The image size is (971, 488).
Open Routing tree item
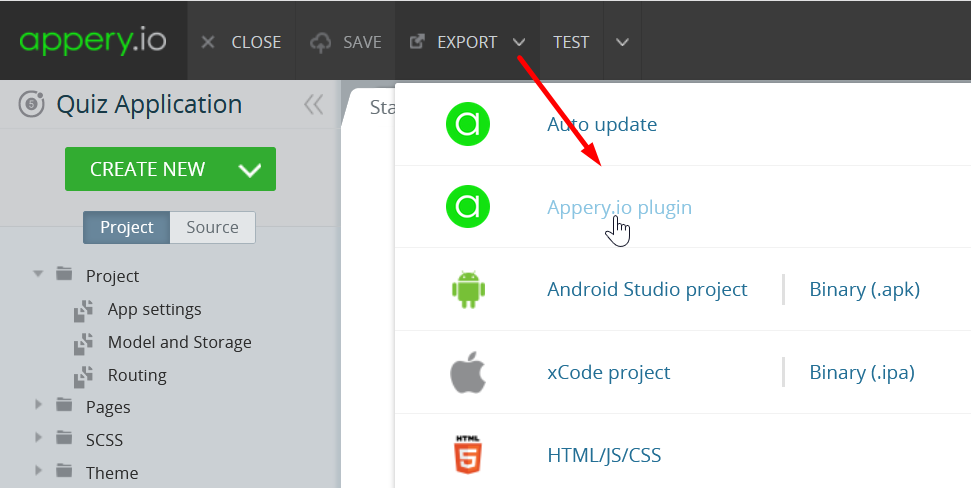(x=137, y=375)
